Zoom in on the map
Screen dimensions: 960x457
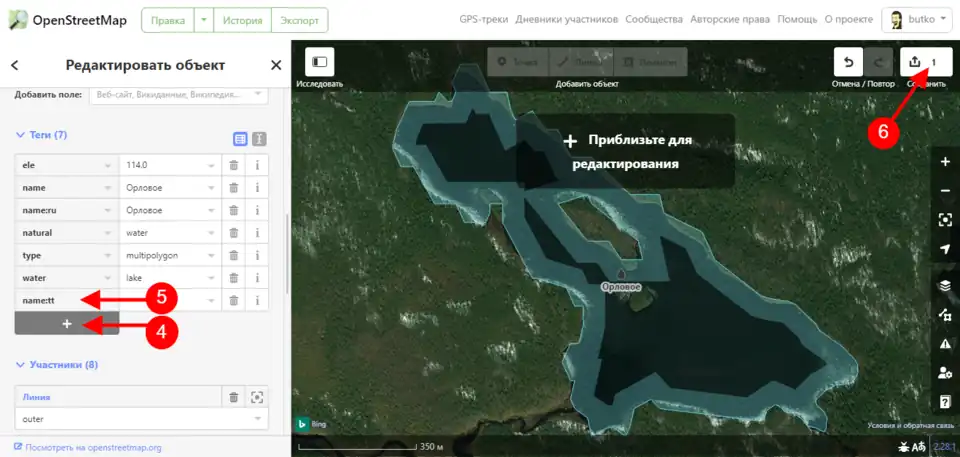click(945, 162)
